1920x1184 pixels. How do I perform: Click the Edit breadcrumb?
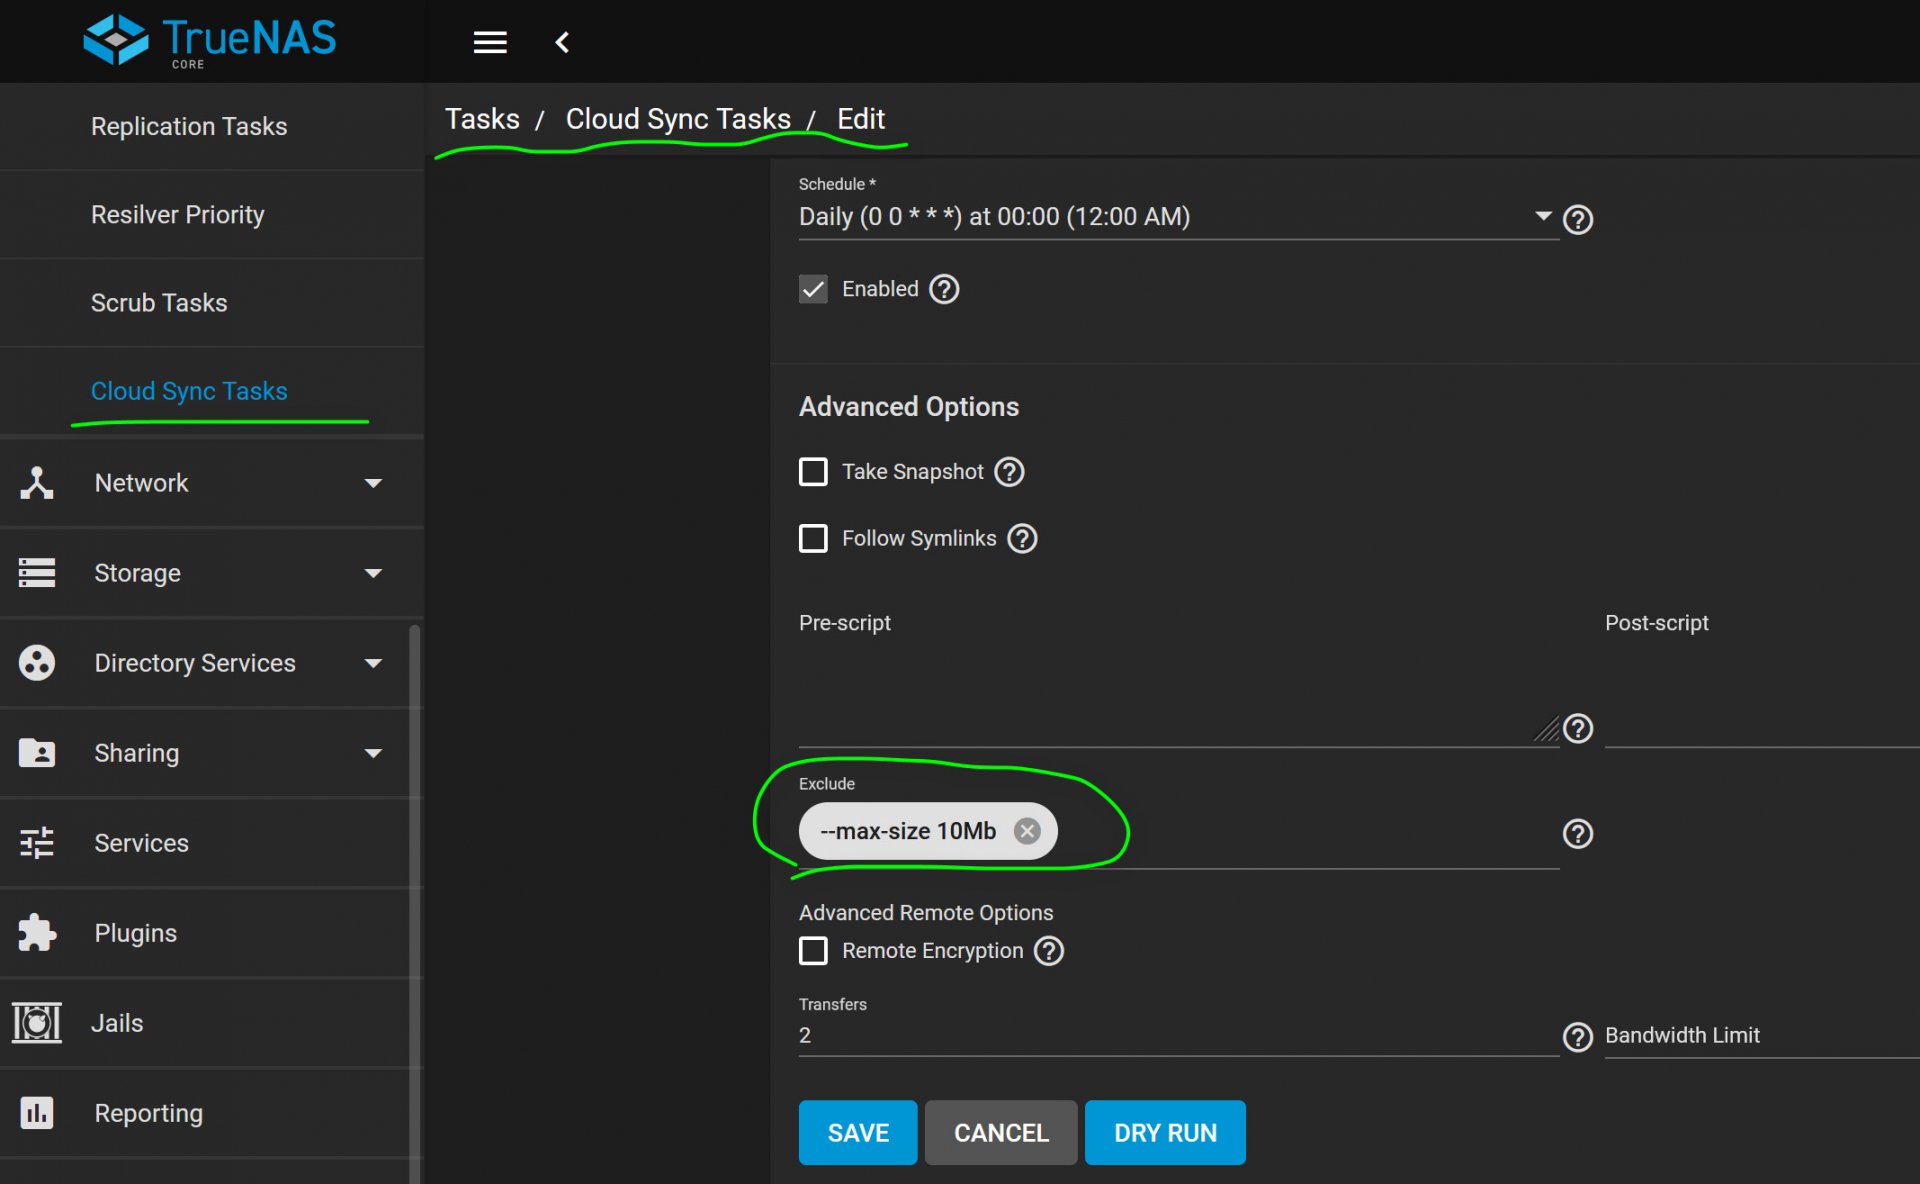tap(861, 119)
